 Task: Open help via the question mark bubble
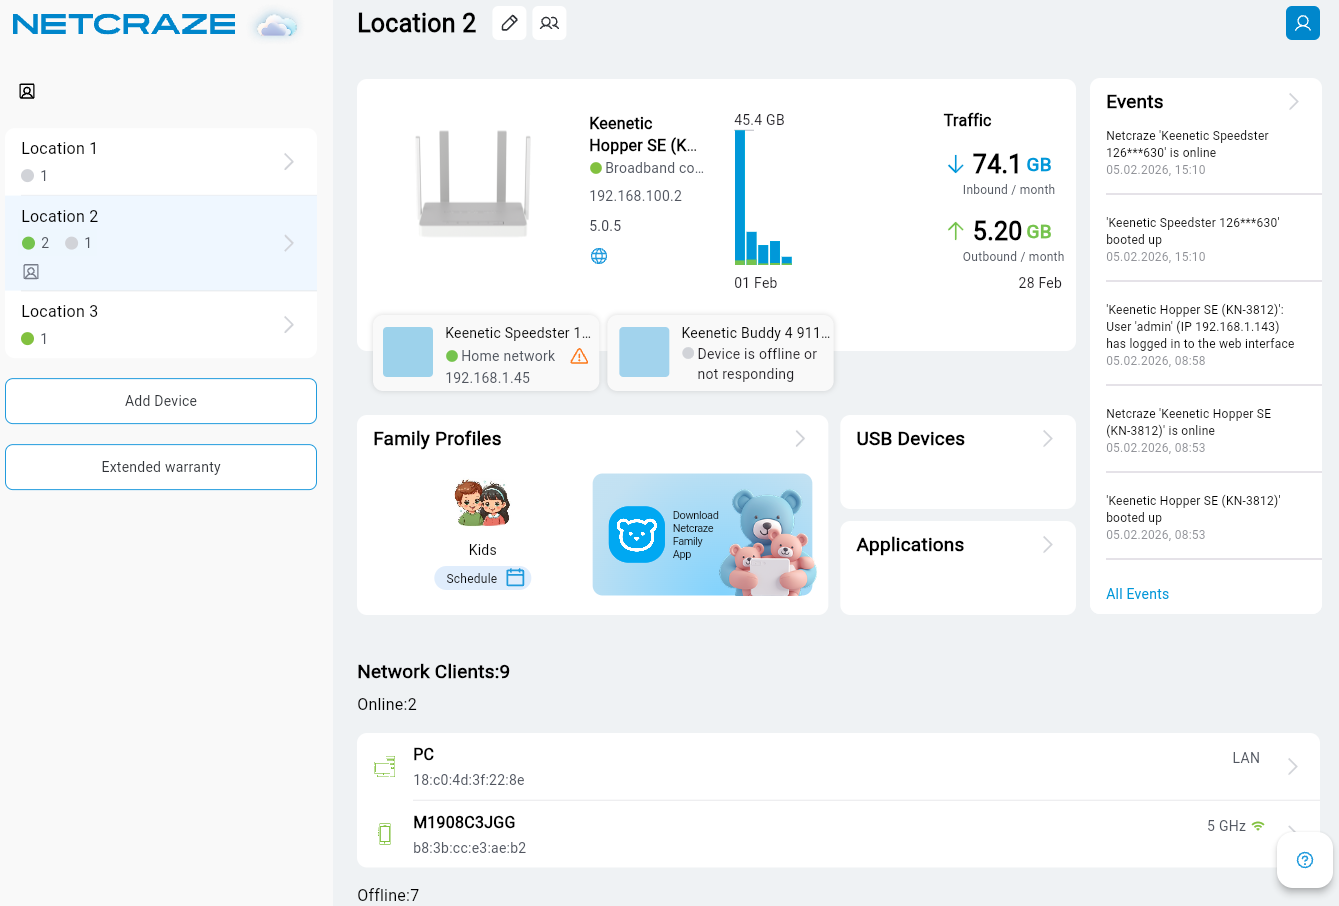(1304, 860)
